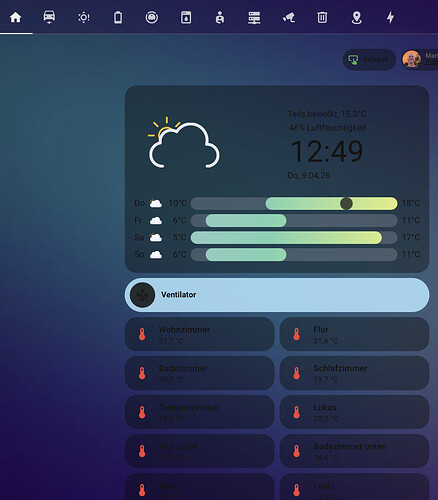Open the security camera tab icon

[x=288, y=17]
